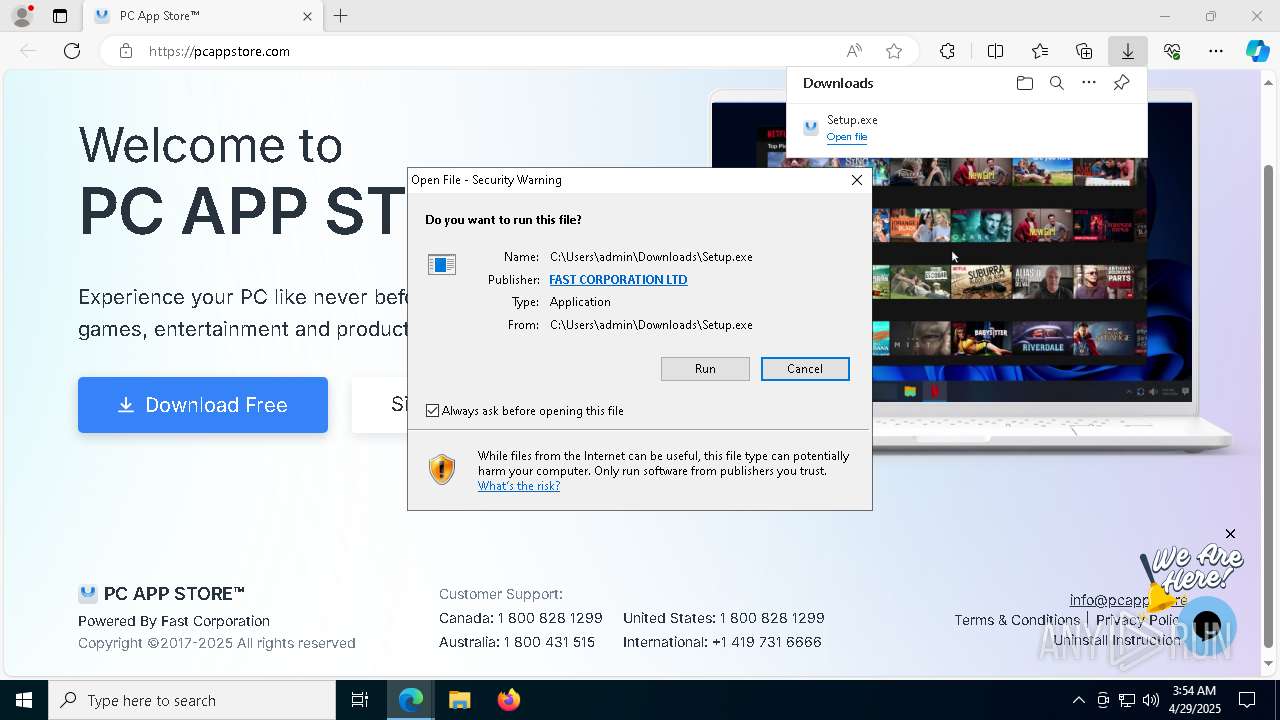Open the notification center icon
This screenshot has height=720, width=1280.
(x=1247, y=700)
